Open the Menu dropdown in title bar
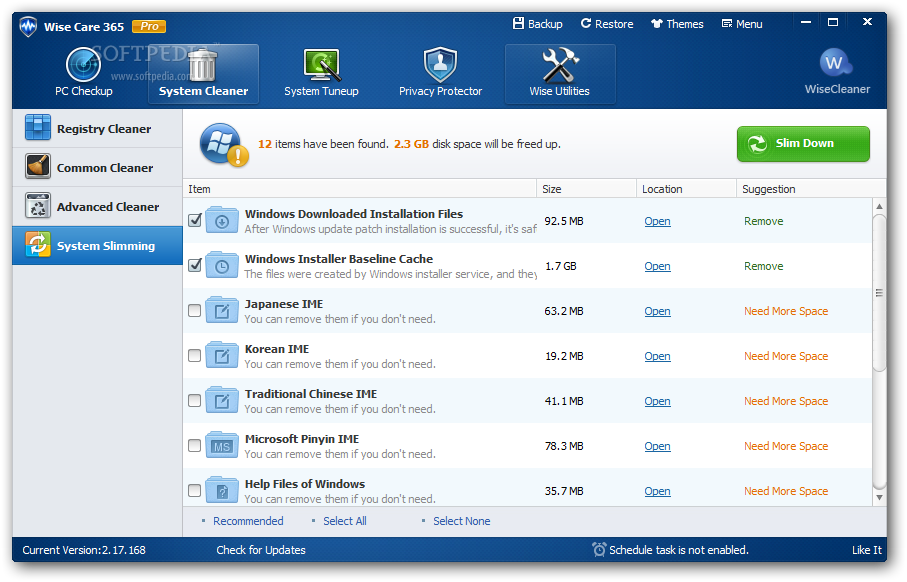The width and height of the screenshot is (907, 582). 742,24
